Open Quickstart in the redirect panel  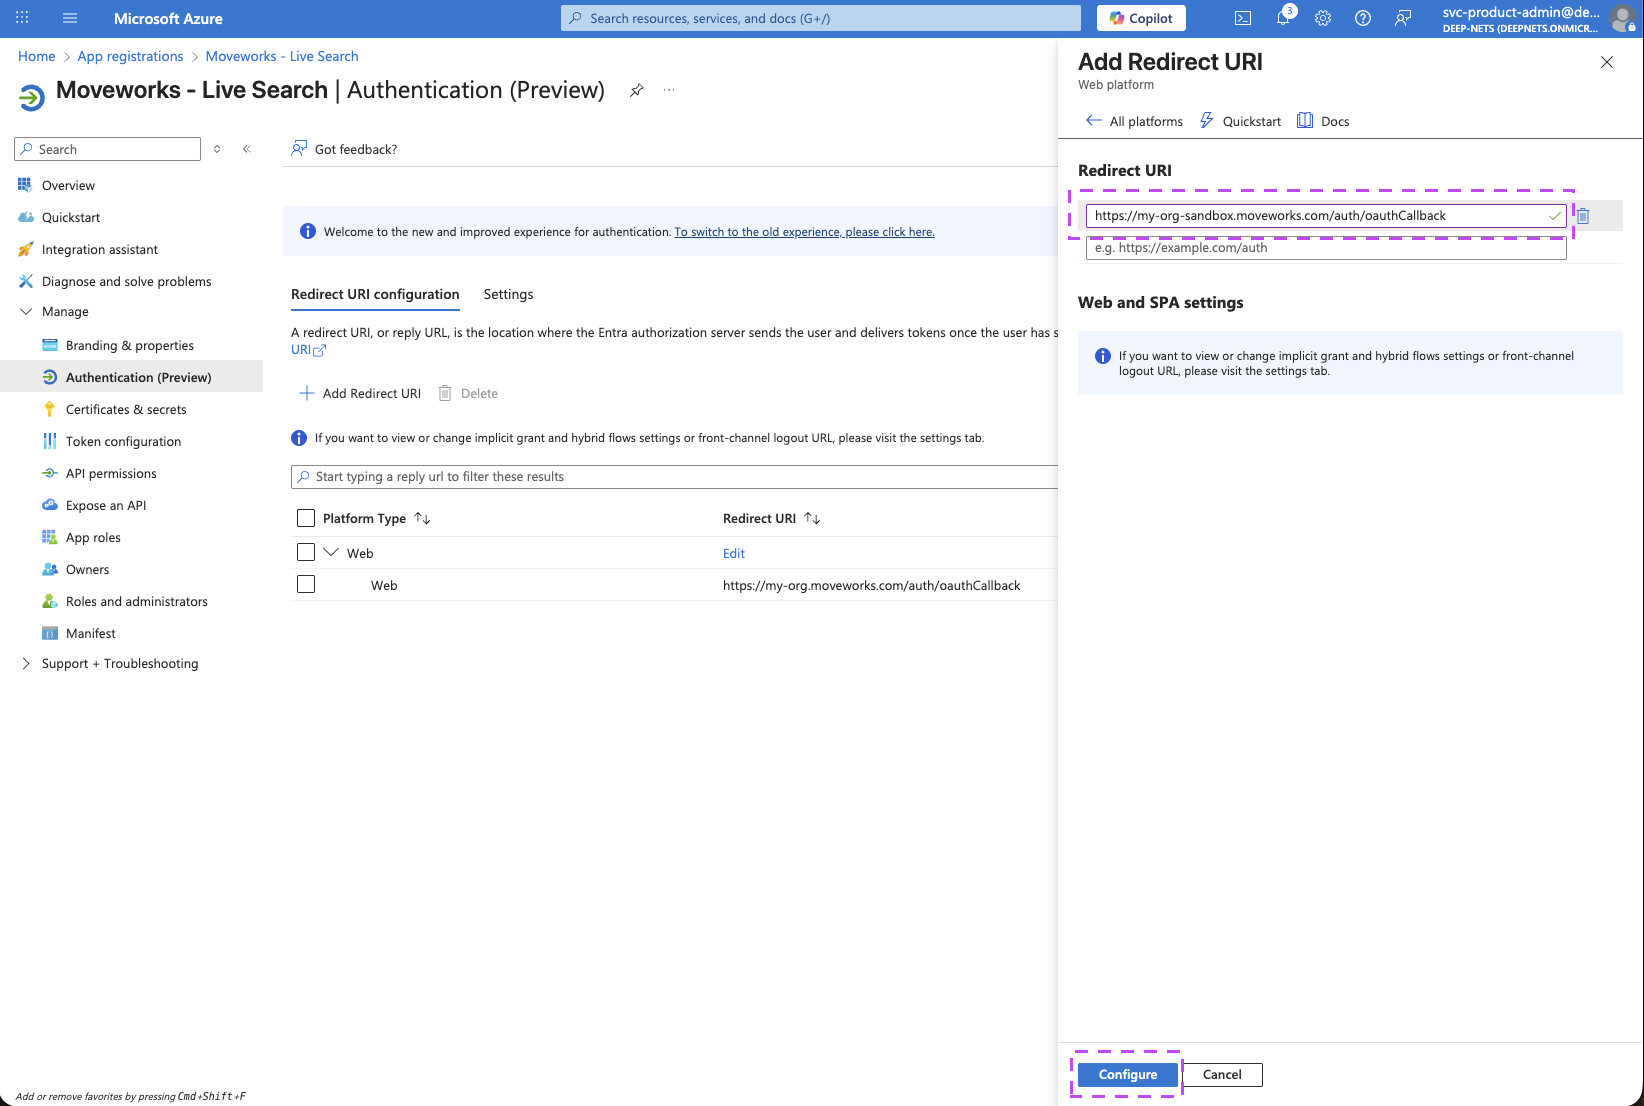1240,121
